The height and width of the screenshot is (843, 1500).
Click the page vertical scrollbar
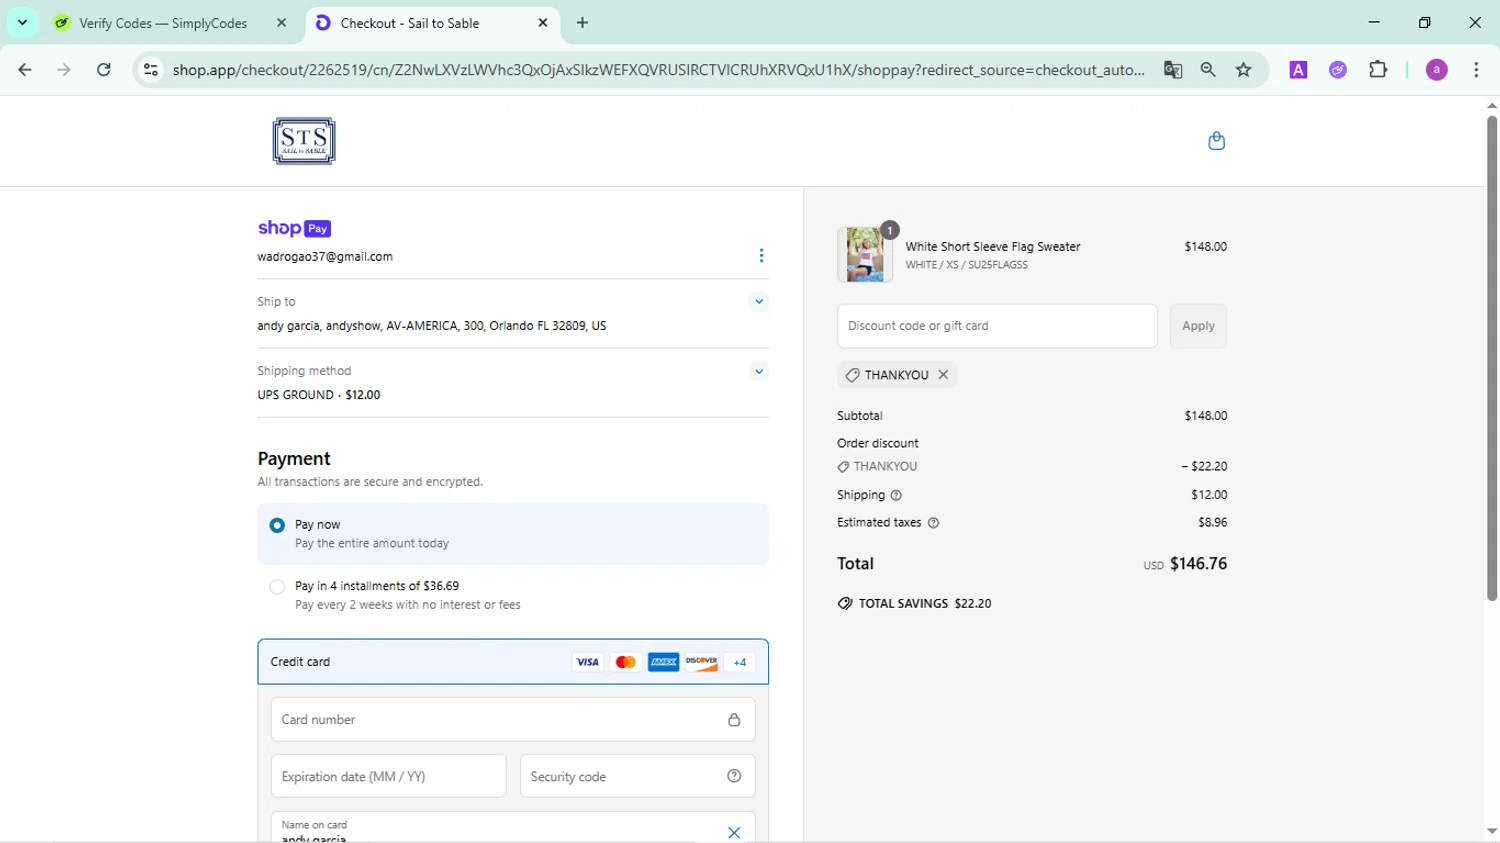1491,358
